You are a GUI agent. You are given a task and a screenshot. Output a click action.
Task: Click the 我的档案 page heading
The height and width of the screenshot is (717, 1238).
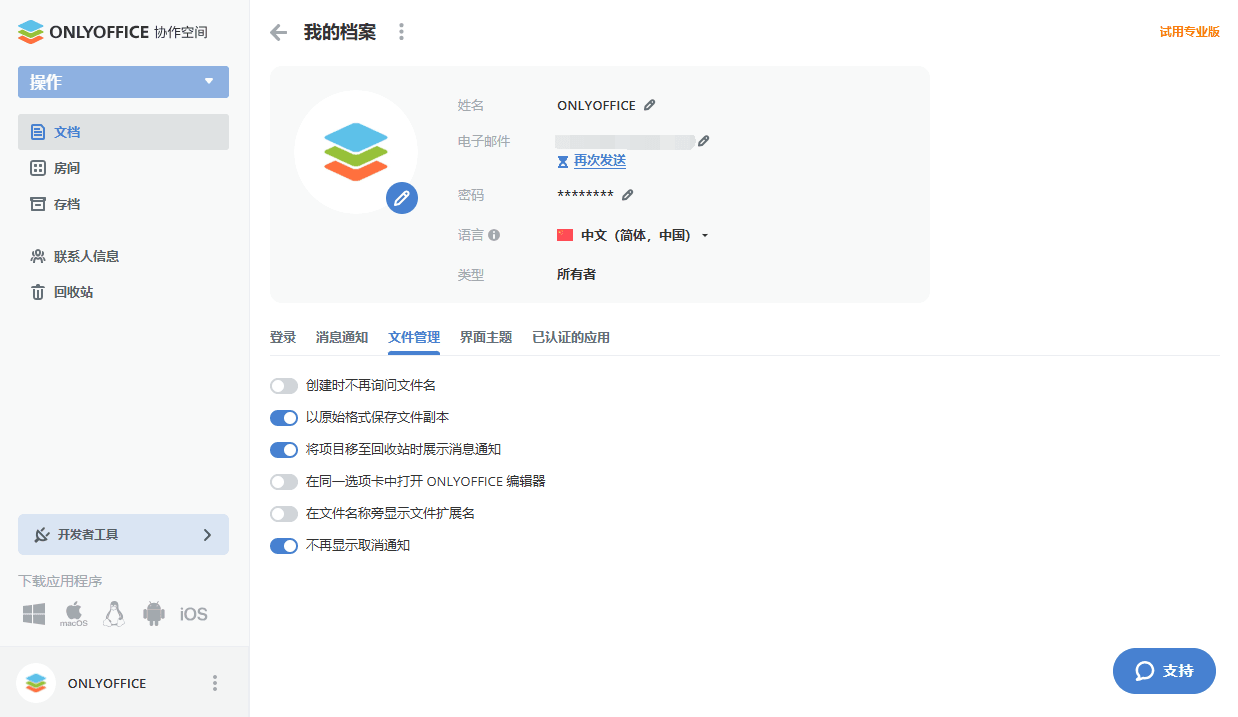(x=340, y=32)
